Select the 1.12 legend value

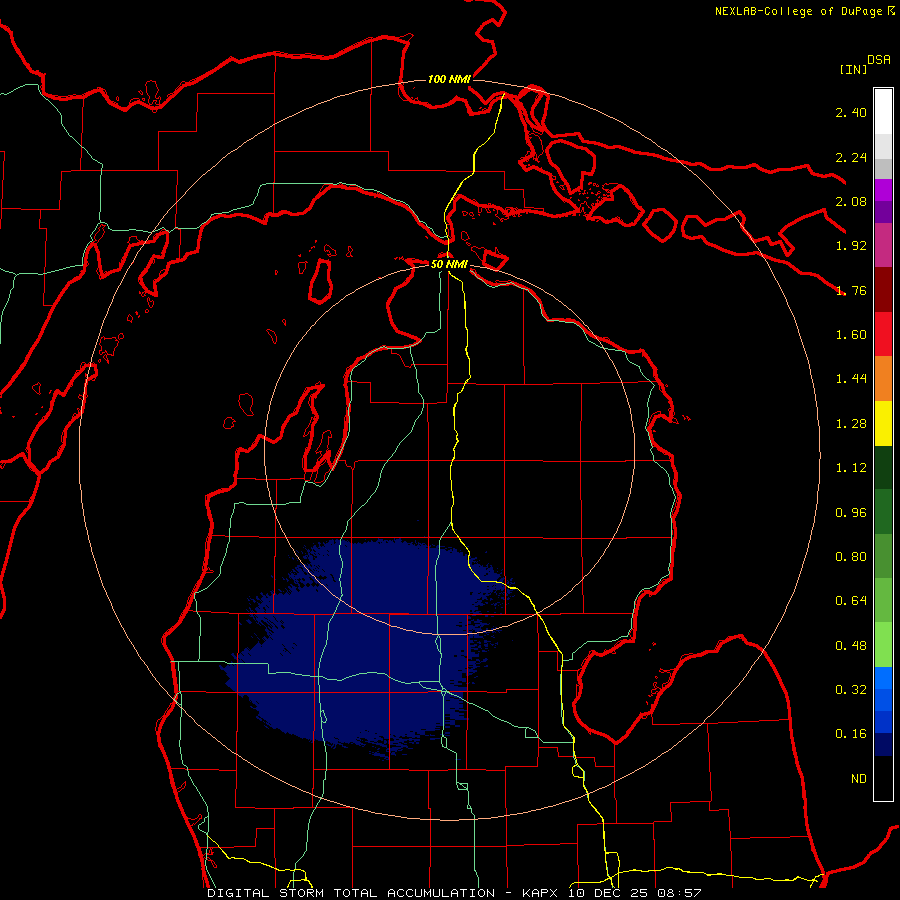(x=851, y=468)
